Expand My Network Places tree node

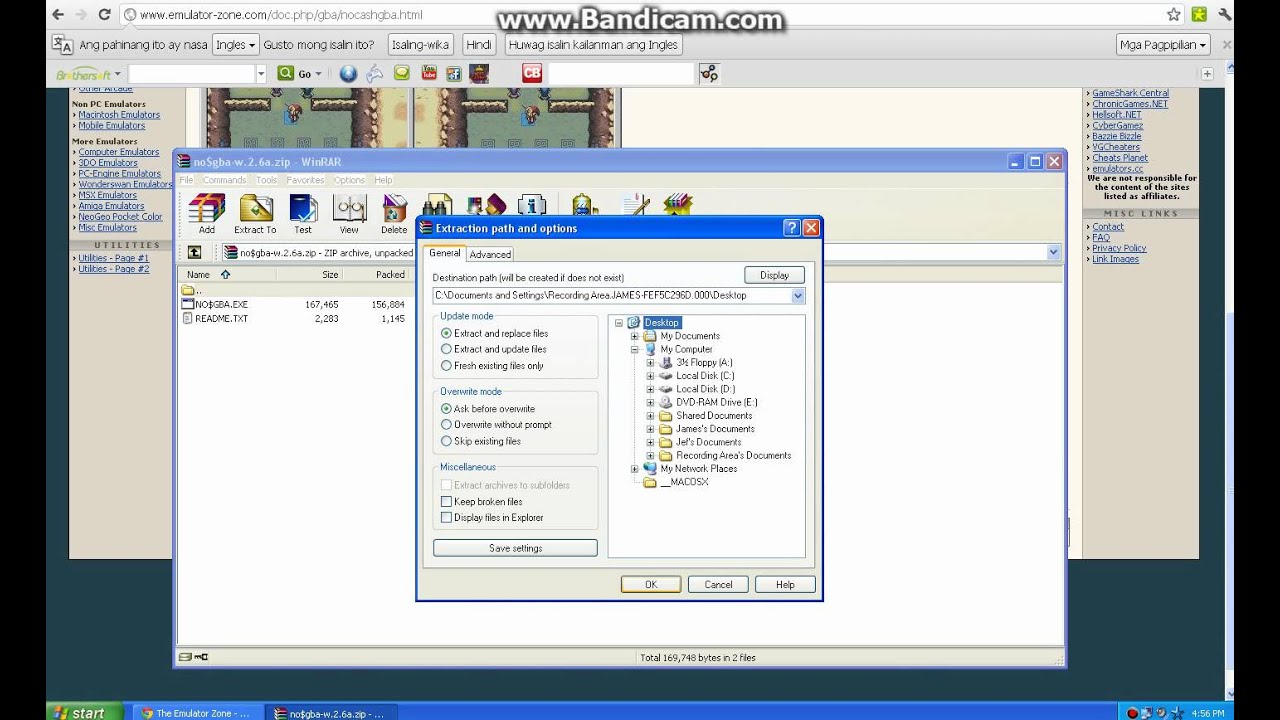coord(634,469)
